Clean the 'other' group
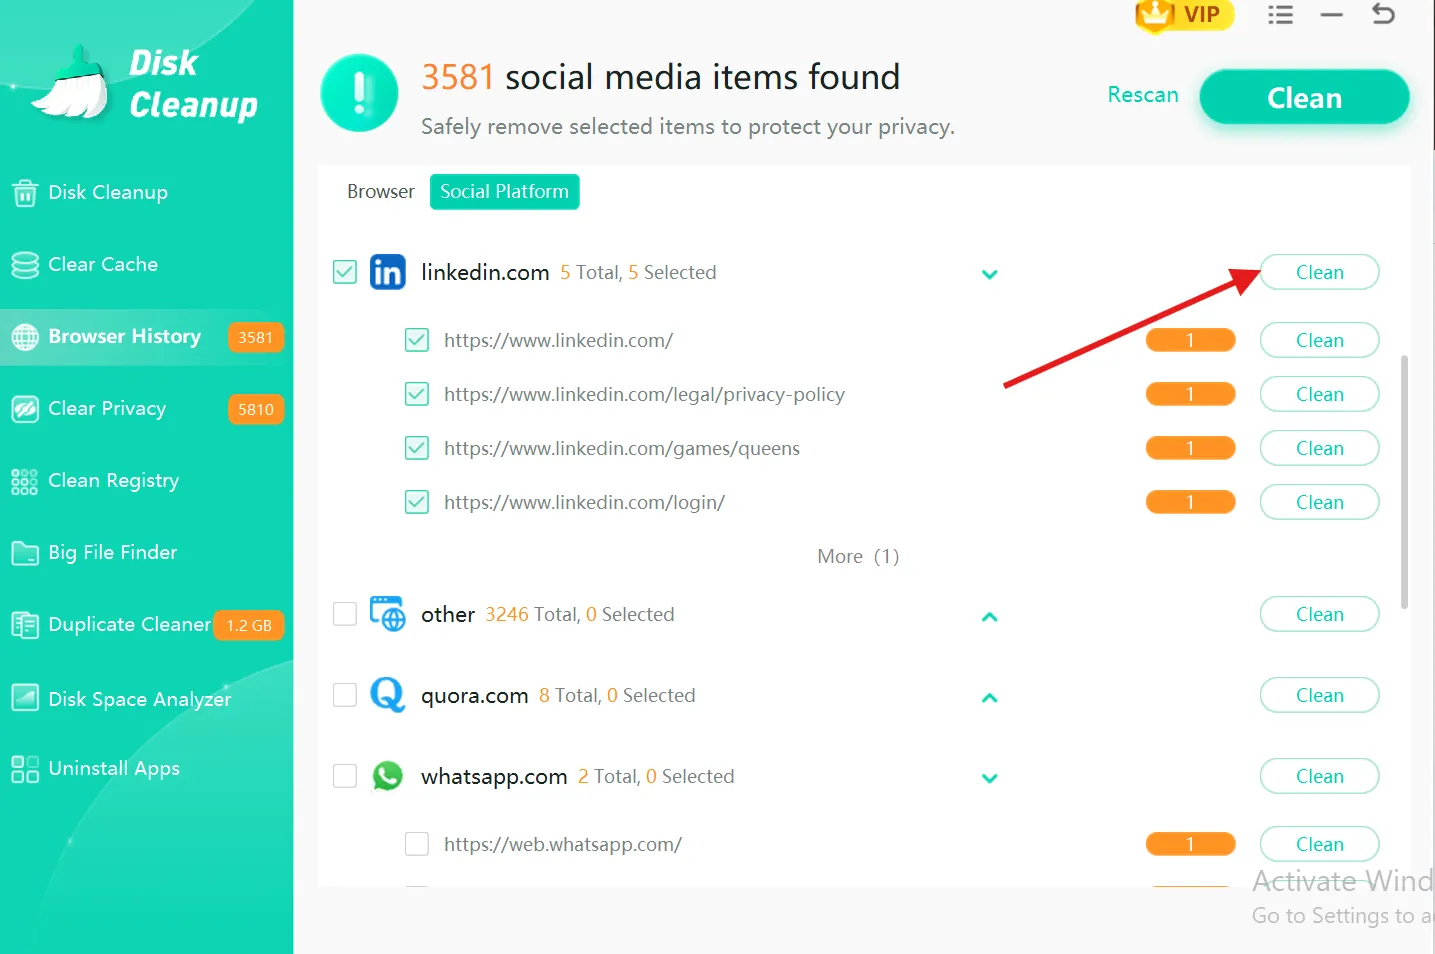Screen dimensions: 1435x954 tap(1319, 614)
